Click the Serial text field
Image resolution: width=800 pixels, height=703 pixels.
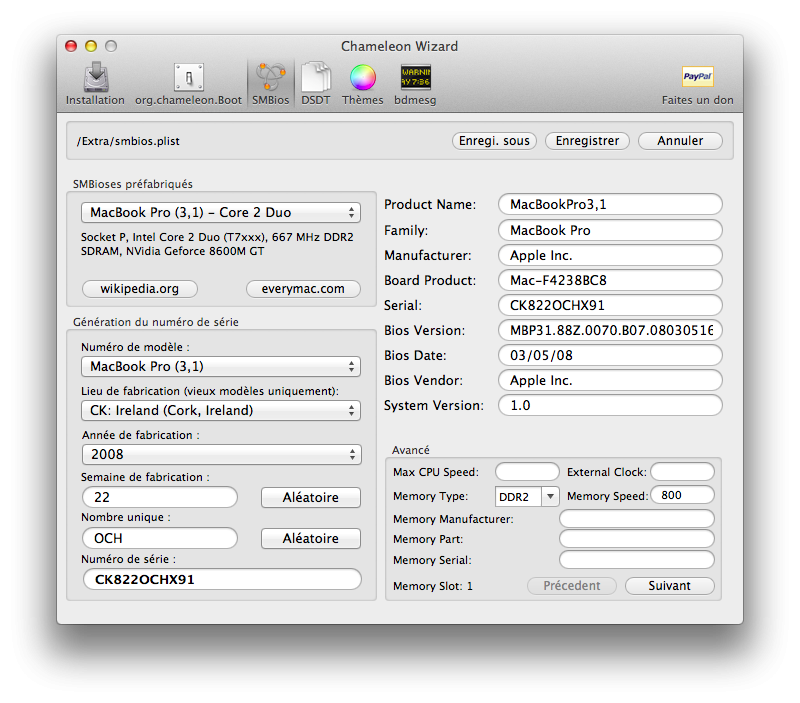click(x=609, y=305)
